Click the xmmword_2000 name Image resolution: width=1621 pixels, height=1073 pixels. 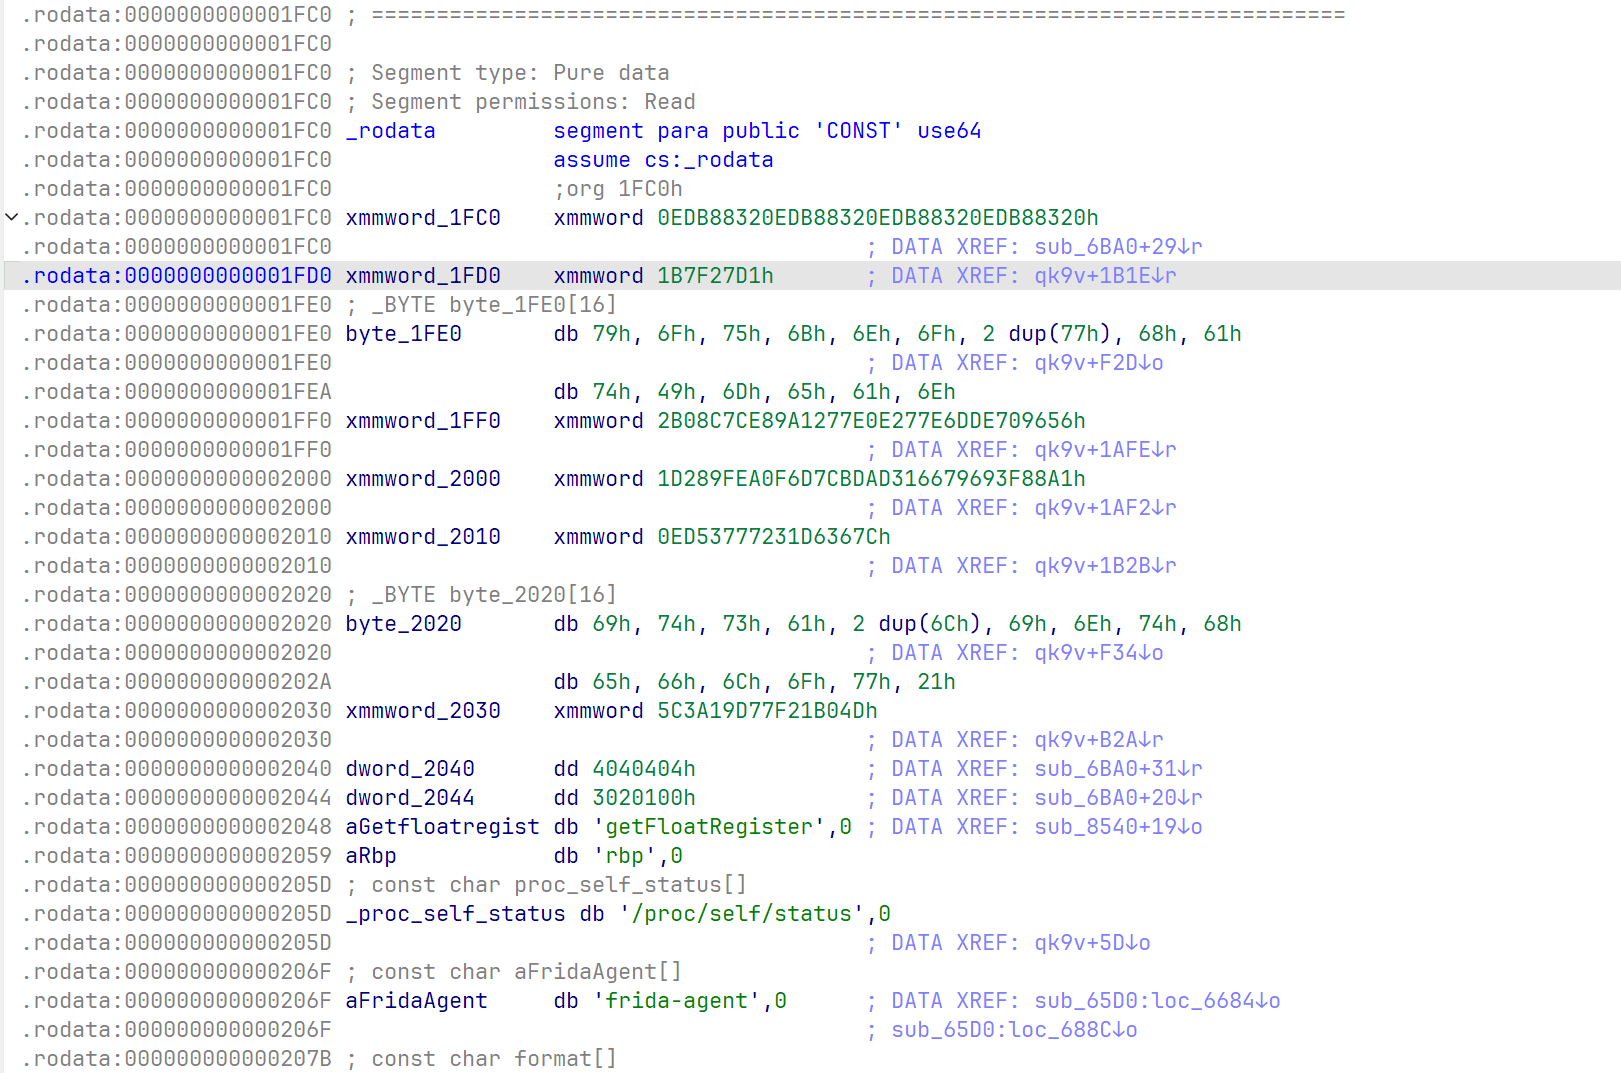[x=422, y=478]
